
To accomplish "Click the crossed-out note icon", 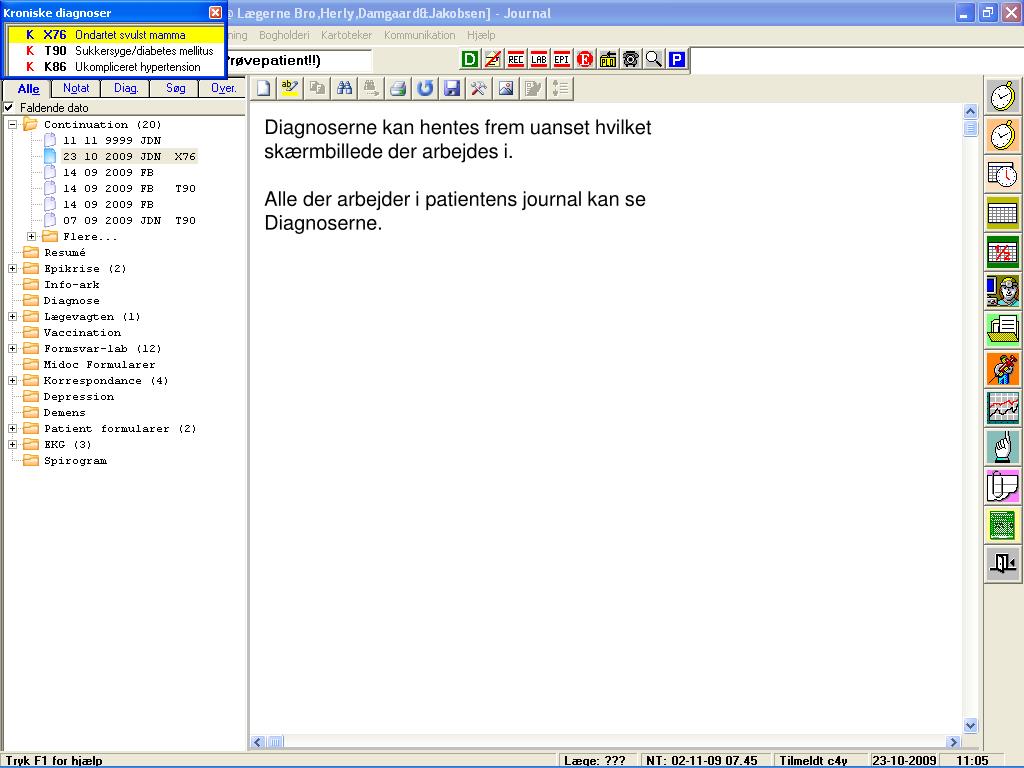I will tap(492, 59).
